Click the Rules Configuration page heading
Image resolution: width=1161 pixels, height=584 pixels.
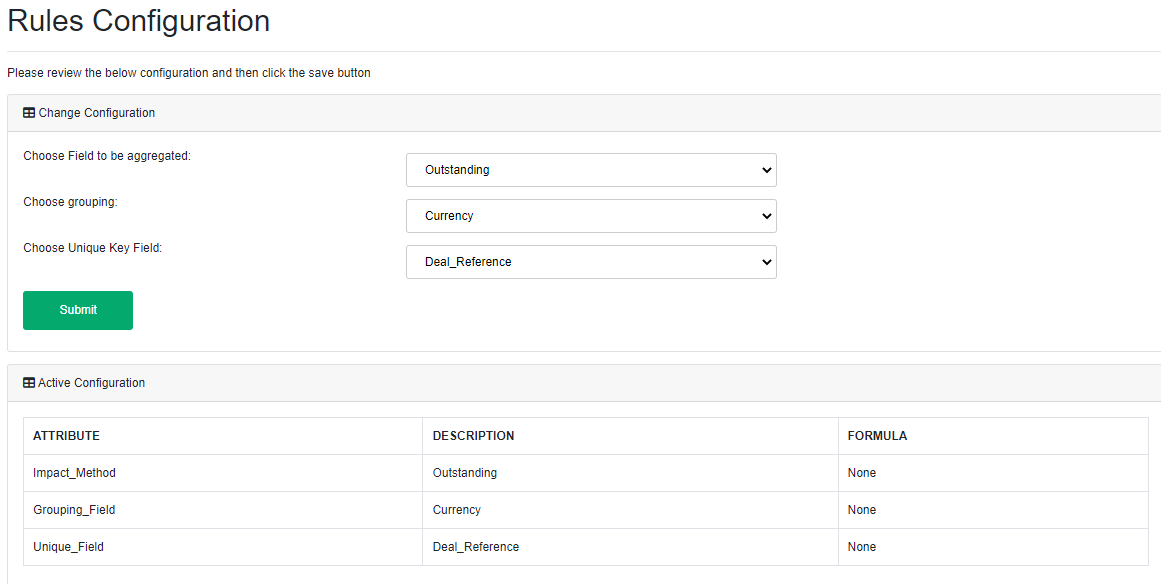(x=139, y=21)
